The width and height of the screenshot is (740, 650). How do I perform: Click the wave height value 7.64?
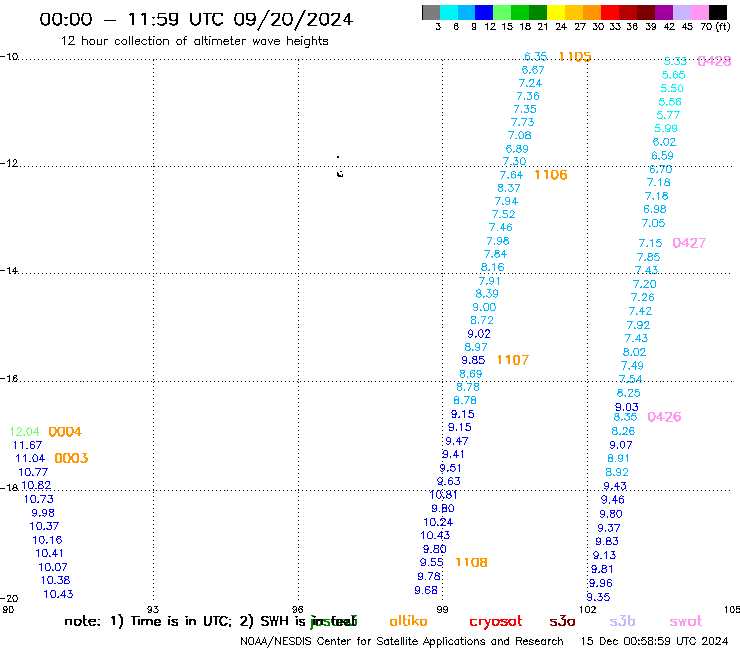(512, 175)
